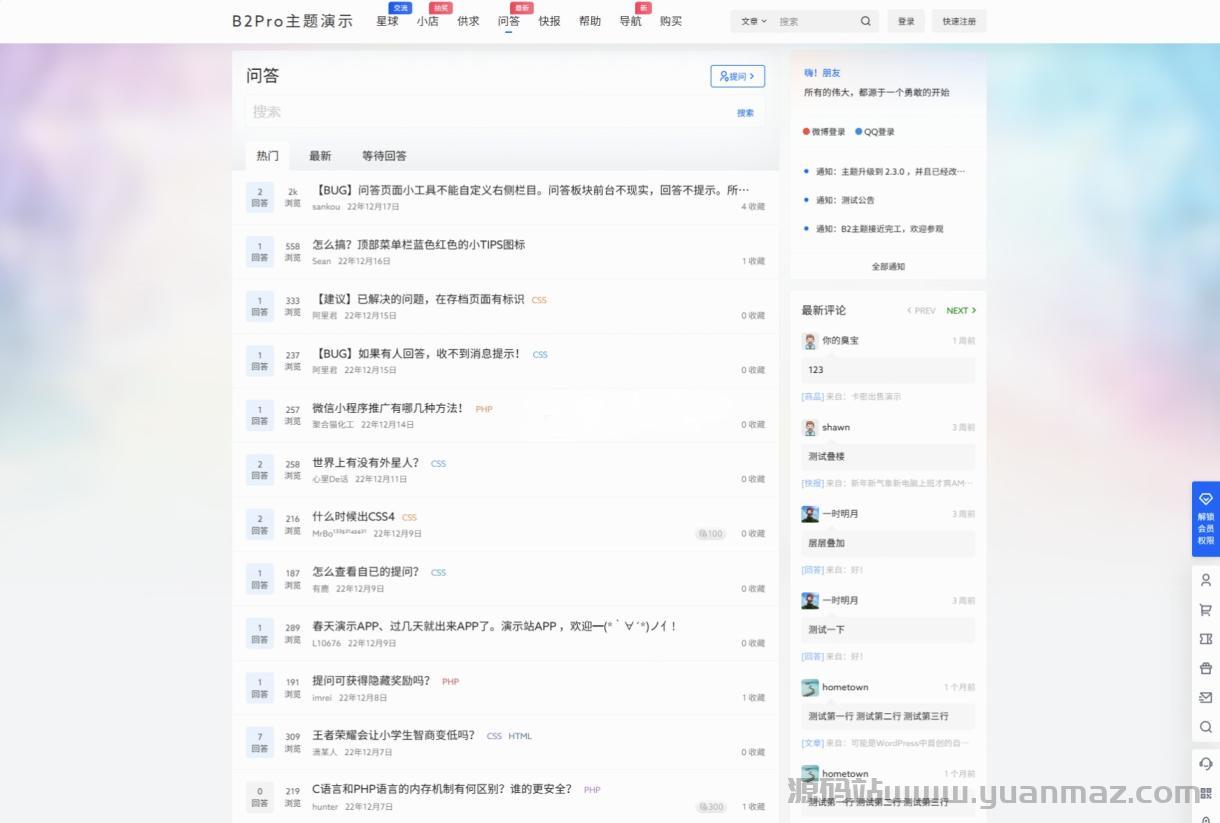
Task: Click the 全部通知 link
Action: tap(888, 267)
